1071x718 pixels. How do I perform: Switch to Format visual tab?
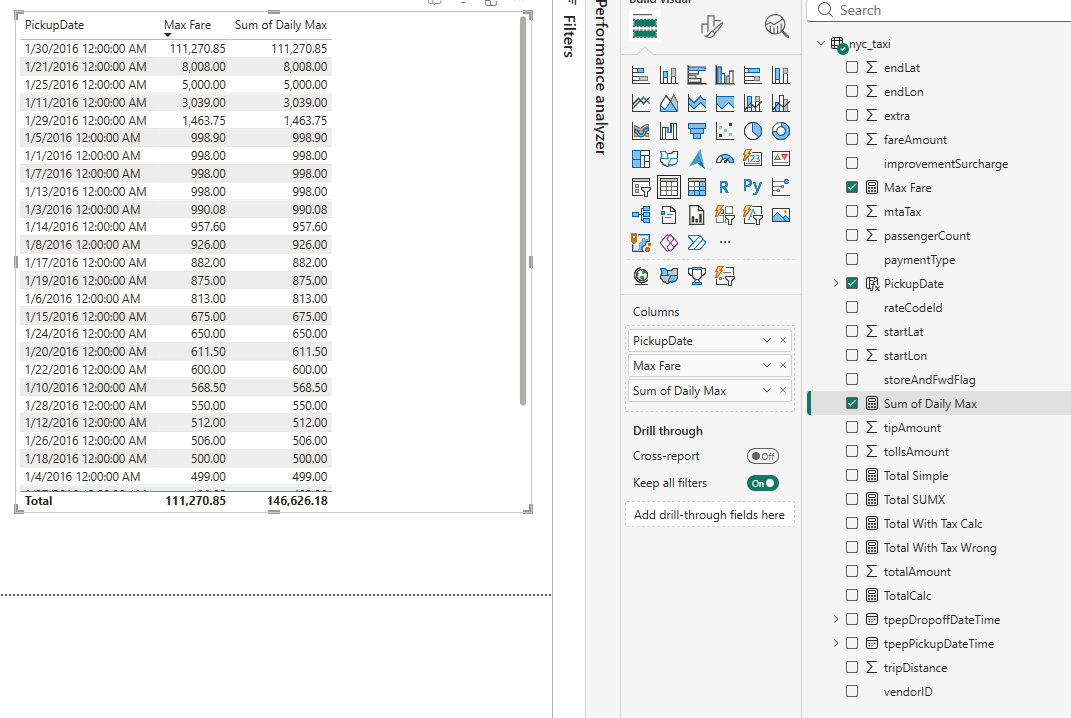pyautogui.click(x=711, y=27)
